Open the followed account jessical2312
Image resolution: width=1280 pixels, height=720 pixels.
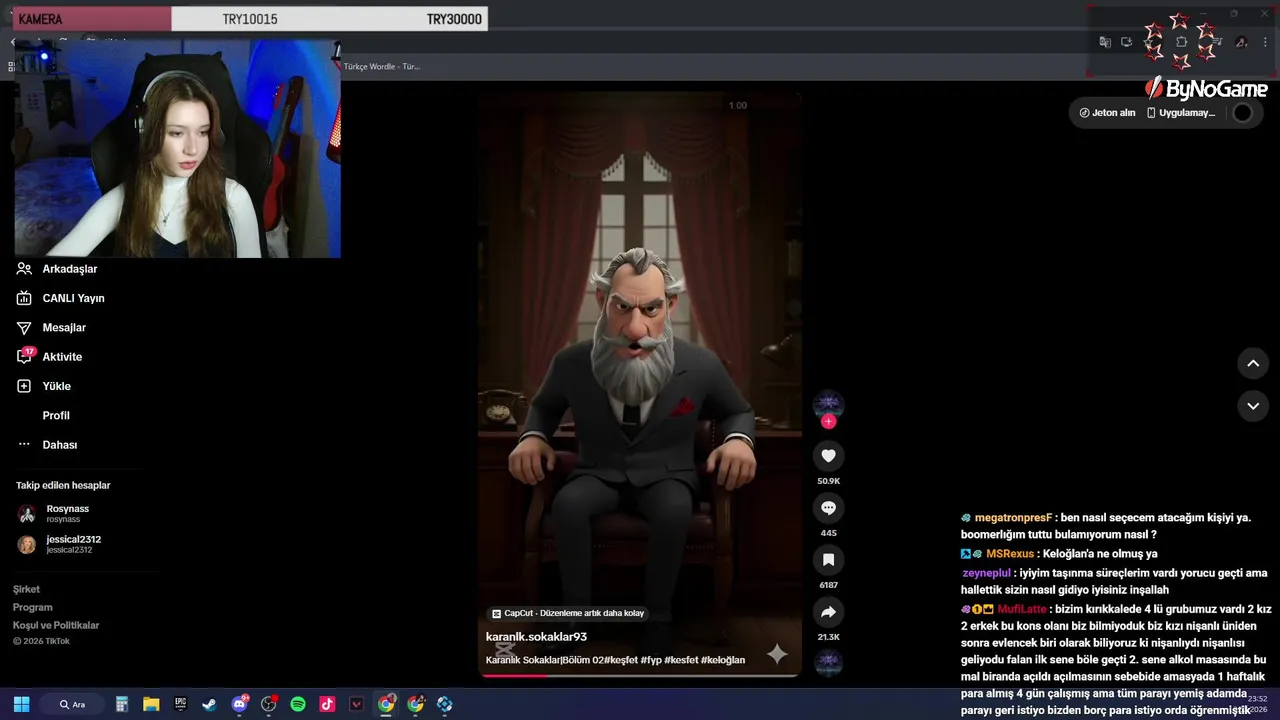pyautogui.click(x=60, y=544)
